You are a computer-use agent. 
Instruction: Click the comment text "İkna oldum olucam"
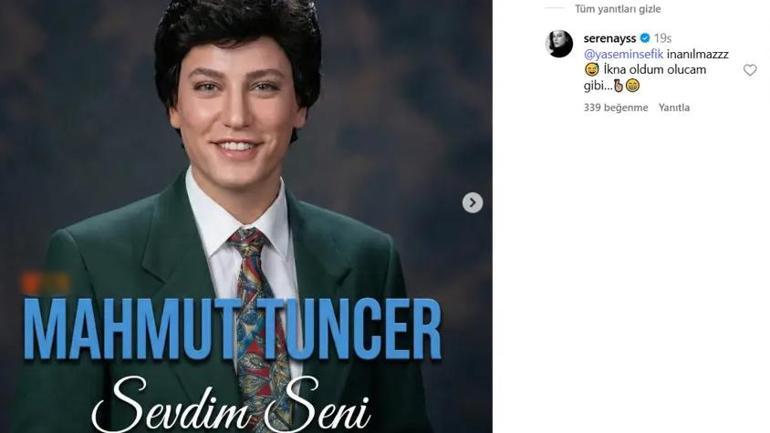pyautogui.click(x=645, y=70)
